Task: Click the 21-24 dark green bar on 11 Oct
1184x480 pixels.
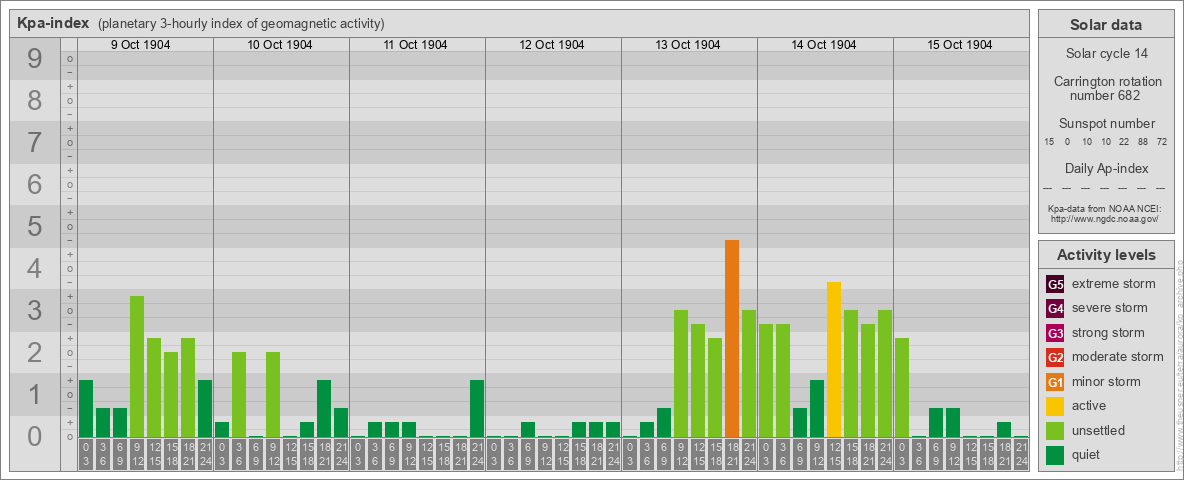Action: point(476,408)
